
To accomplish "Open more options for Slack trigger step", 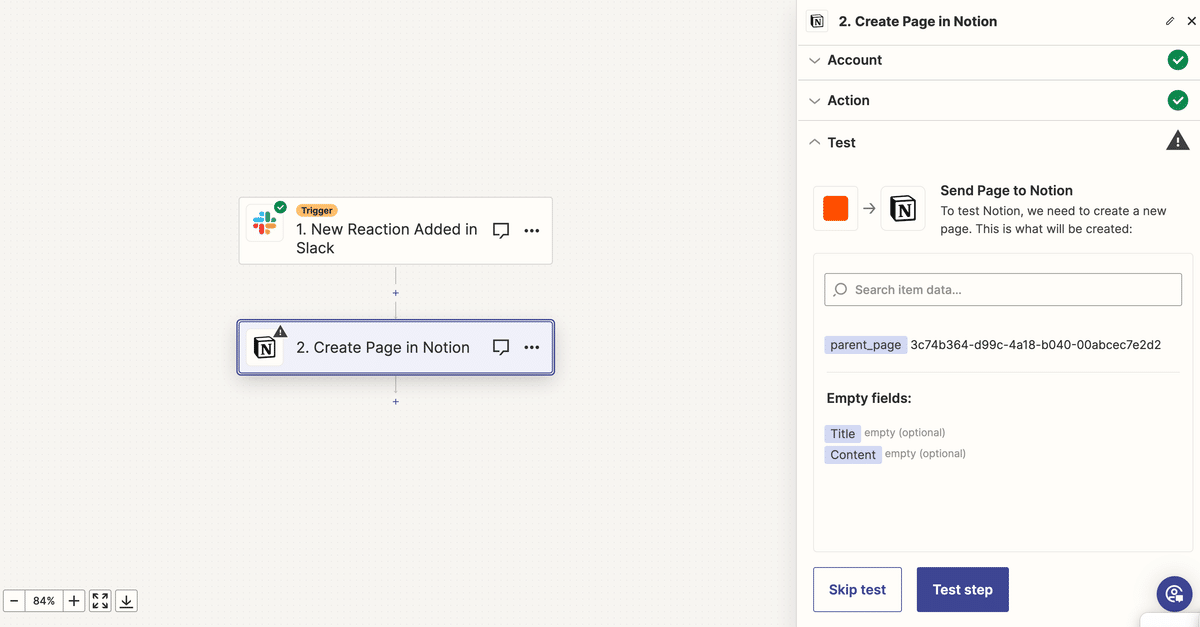I will tap(532, 230).
